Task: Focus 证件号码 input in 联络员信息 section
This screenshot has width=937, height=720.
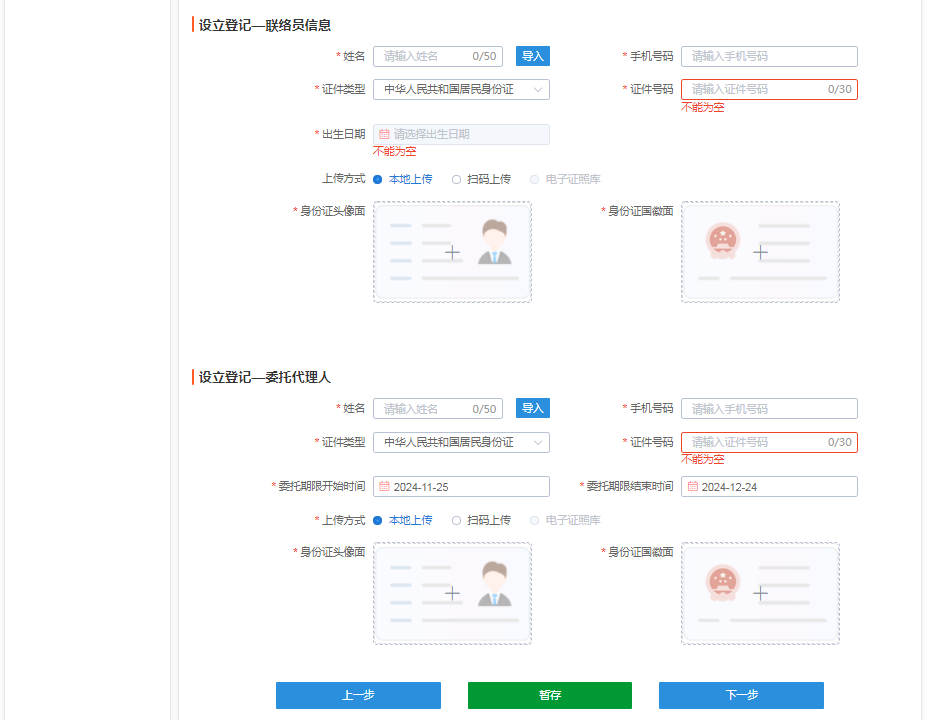Action: tap(770, 90)
